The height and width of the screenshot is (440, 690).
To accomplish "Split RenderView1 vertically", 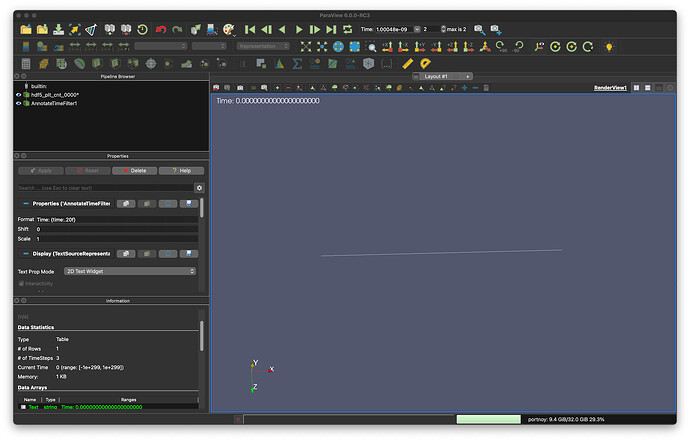I will point(647,88).
